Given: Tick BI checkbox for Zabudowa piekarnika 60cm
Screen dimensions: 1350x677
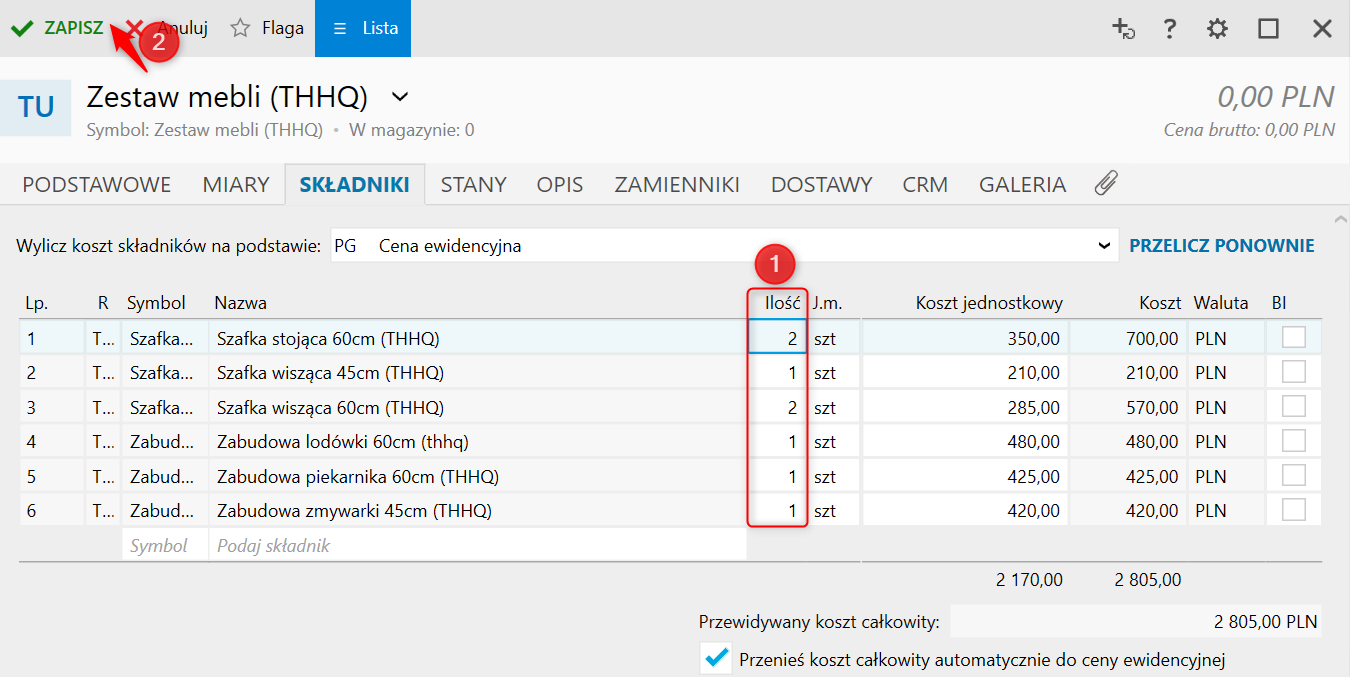Looking at the screenshot, I should point(1294,475).
